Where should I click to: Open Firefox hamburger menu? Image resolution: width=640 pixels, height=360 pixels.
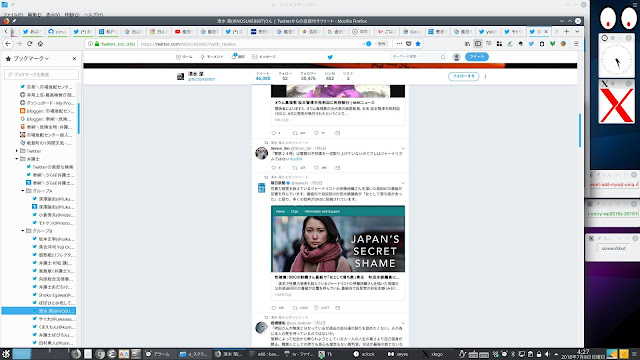pyautogui.click(x=576, y=44)
